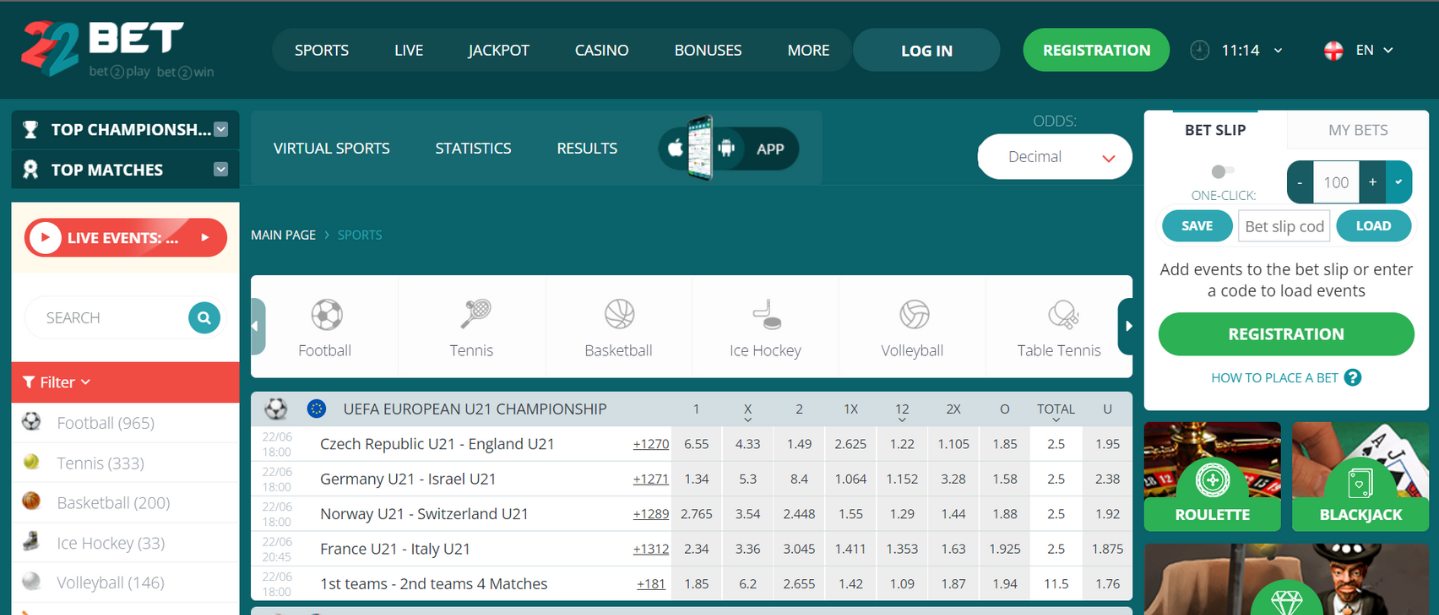1439x615 pixels.
Task: Click the REGISTRATION button in header
Action: (1096, 50)
